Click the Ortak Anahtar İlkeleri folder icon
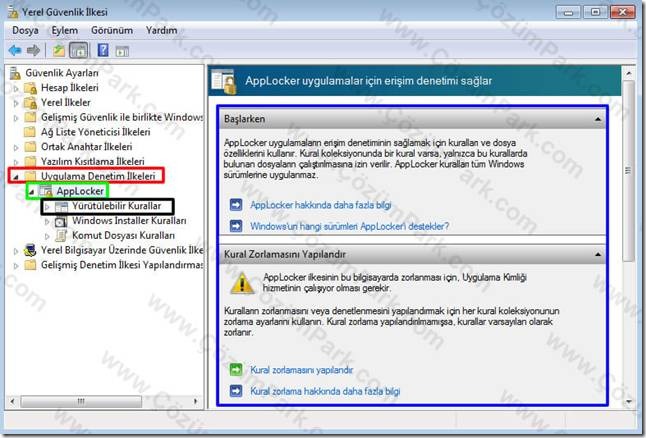This screenshot has height=438, width=646. pyautogui.click(x=30, y=147)
